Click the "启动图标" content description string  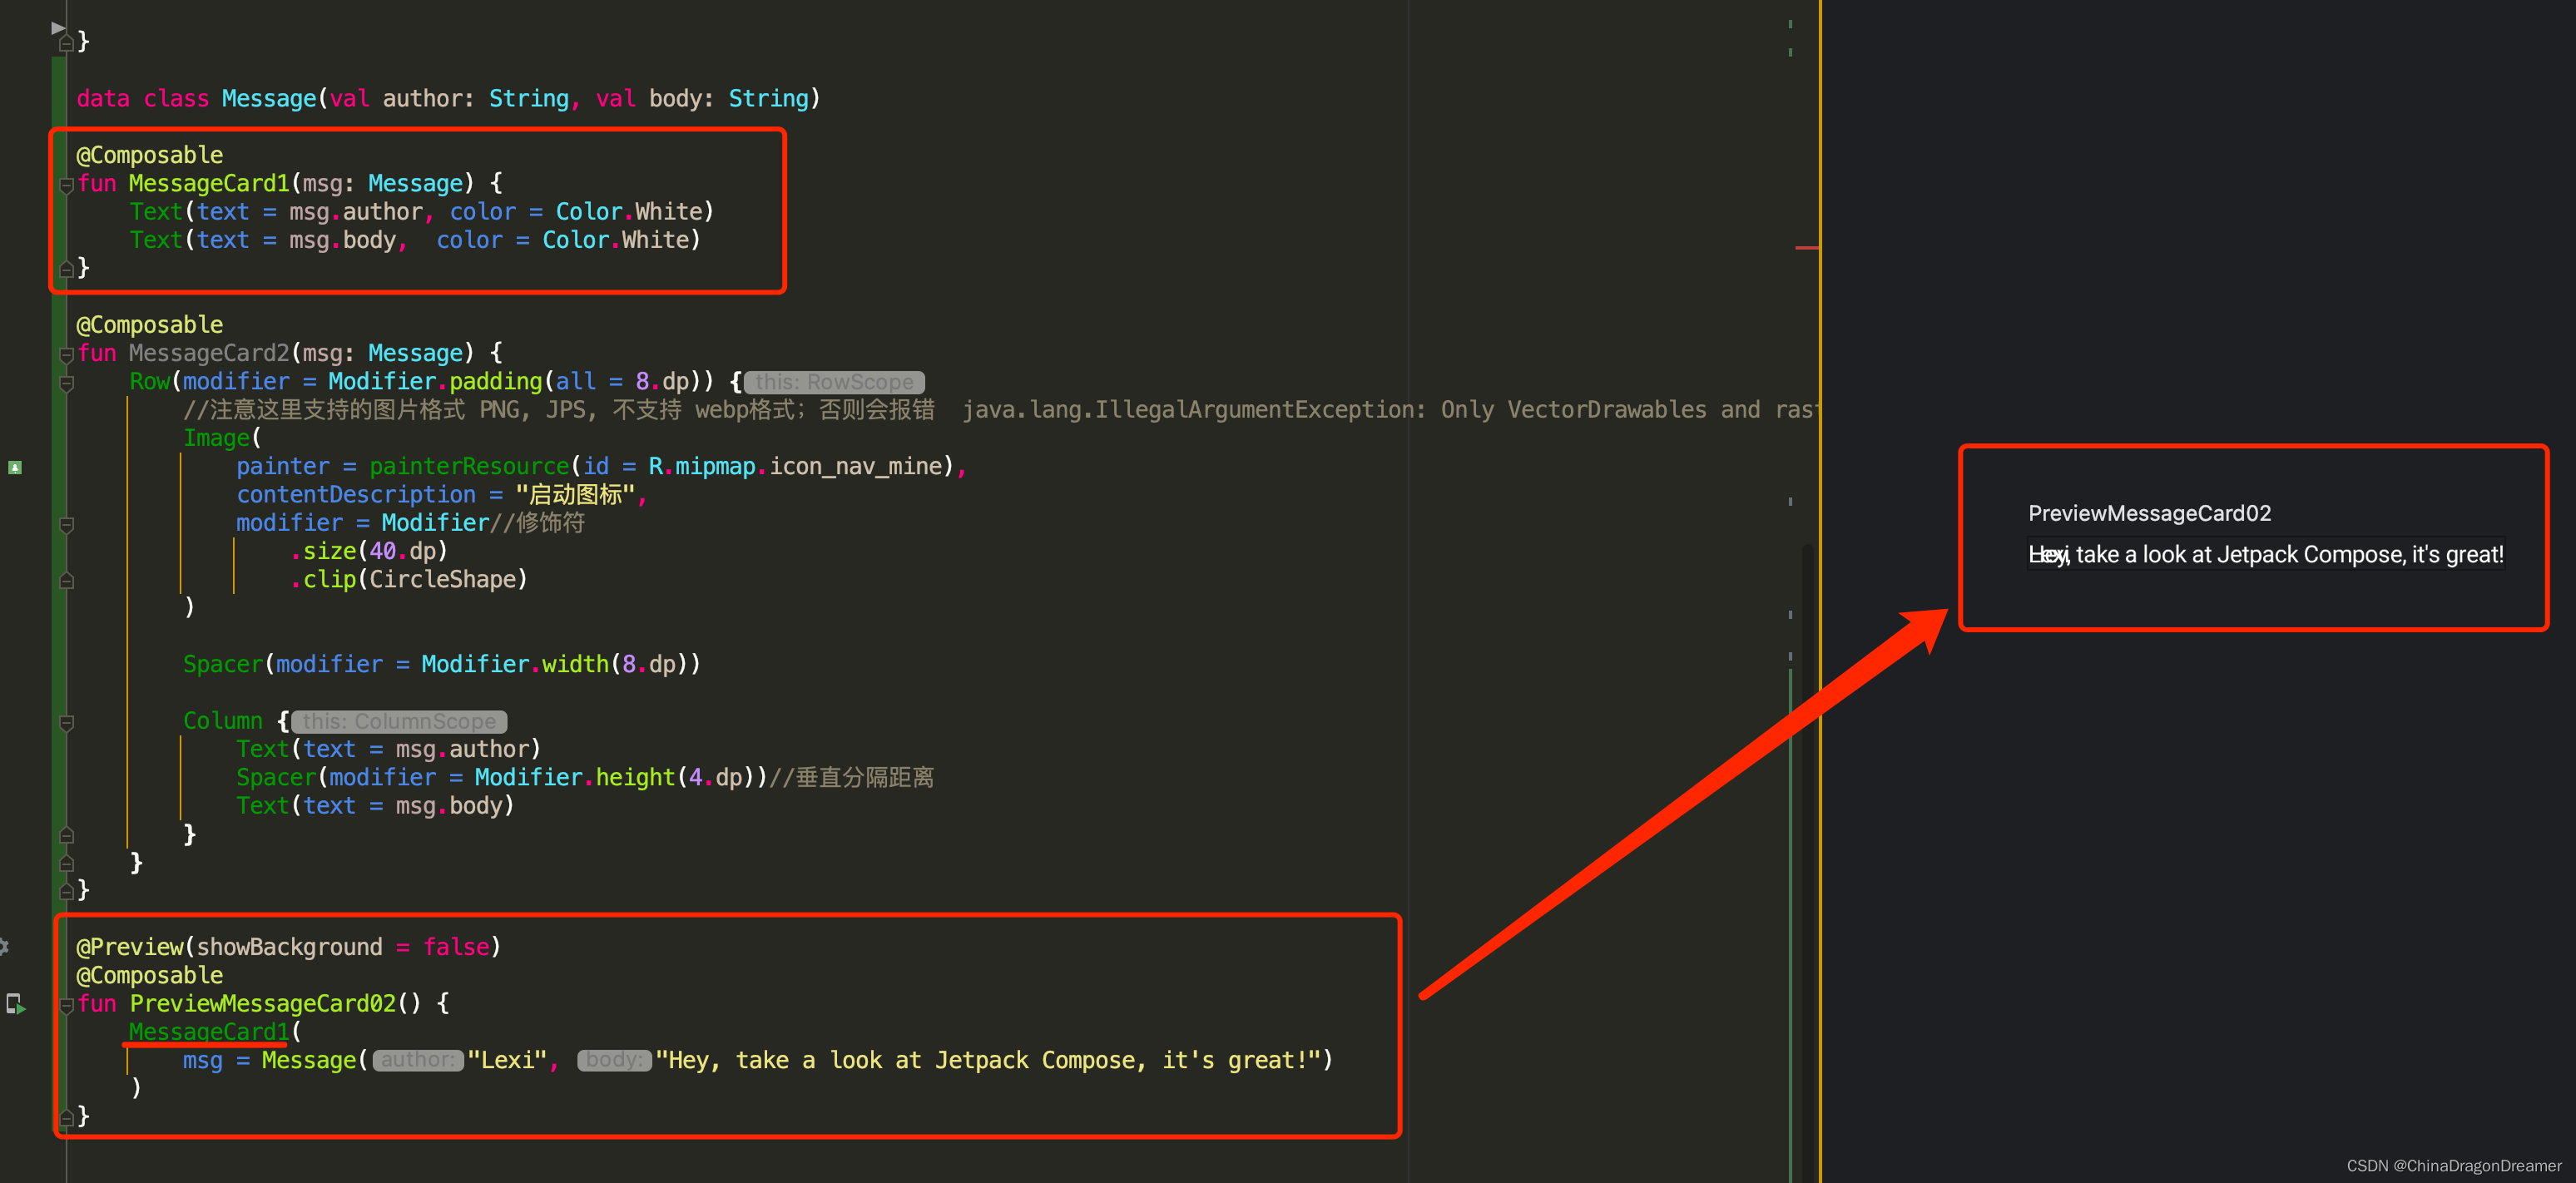click(x=575, y=494)
